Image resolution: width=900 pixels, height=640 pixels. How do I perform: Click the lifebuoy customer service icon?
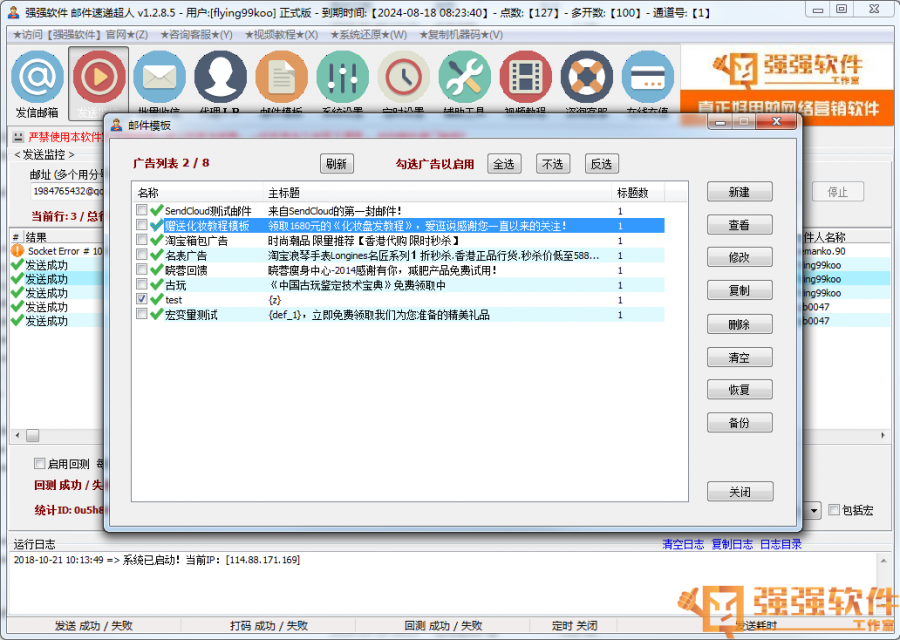pyautogui.click(x=587, y=78)
